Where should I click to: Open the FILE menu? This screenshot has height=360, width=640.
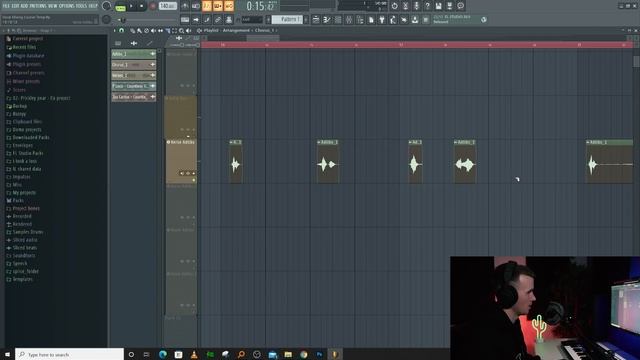6,6
